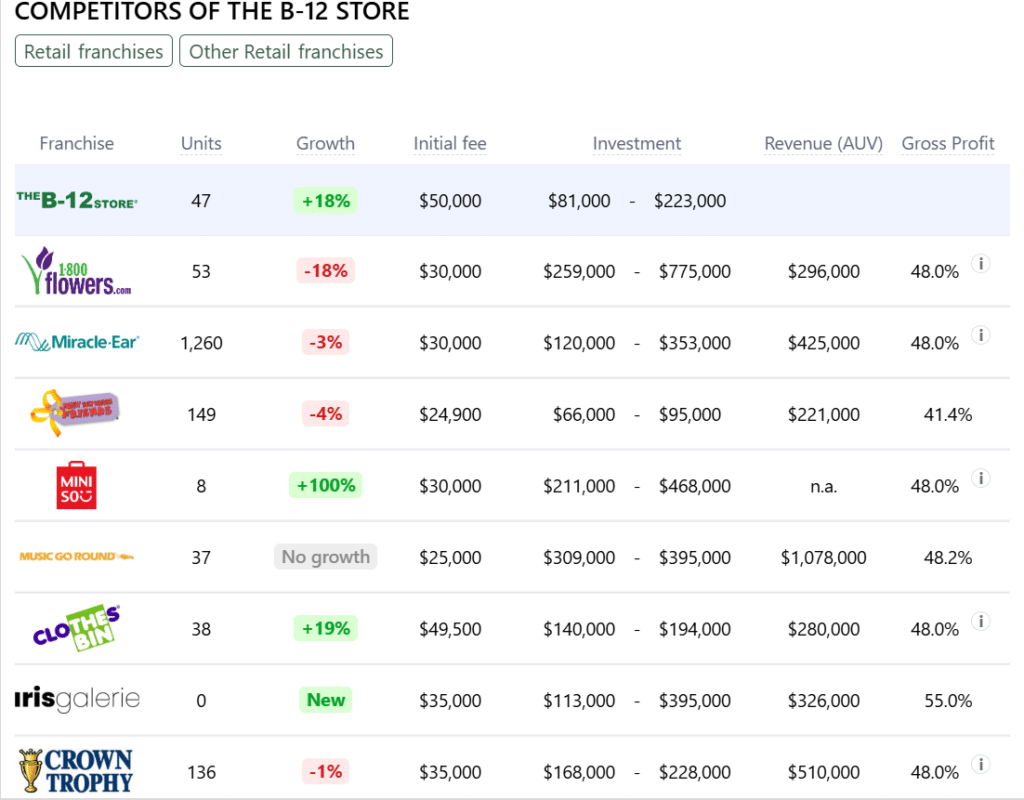Click the $24,900 initial fee value
Viewport: 1024px width, 800px height.
click(x=450, y=415)
